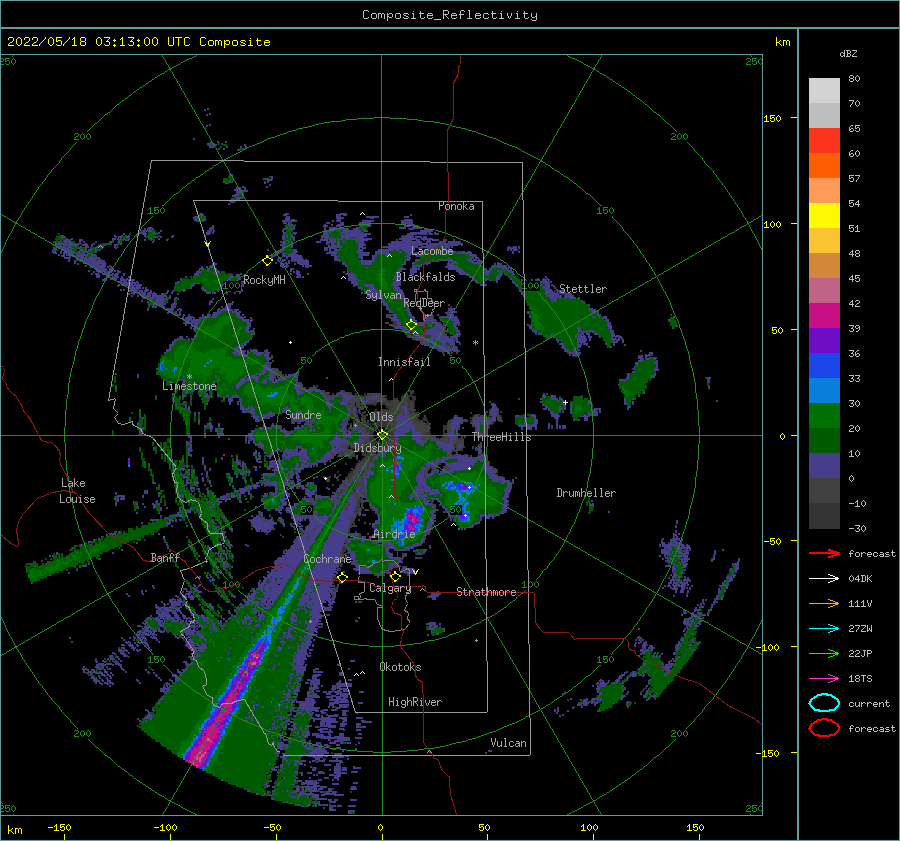Click the 'Vulcan' city label
This screenshot has height=841, width=900.
pyautogui.click(x=508, y=743)
